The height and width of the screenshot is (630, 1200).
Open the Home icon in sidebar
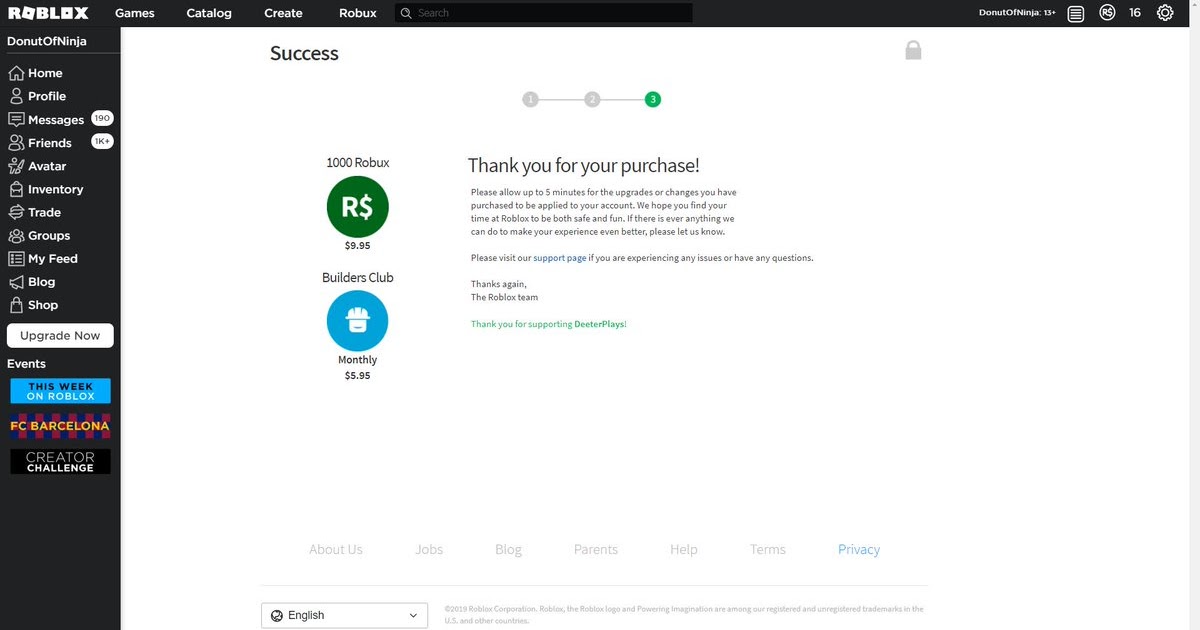click(16, 73)
